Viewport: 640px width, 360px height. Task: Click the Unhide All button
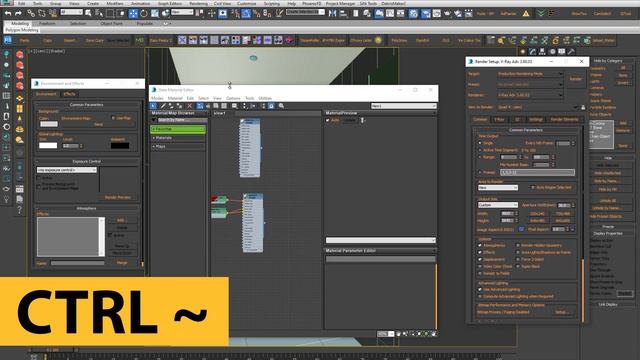608,200
